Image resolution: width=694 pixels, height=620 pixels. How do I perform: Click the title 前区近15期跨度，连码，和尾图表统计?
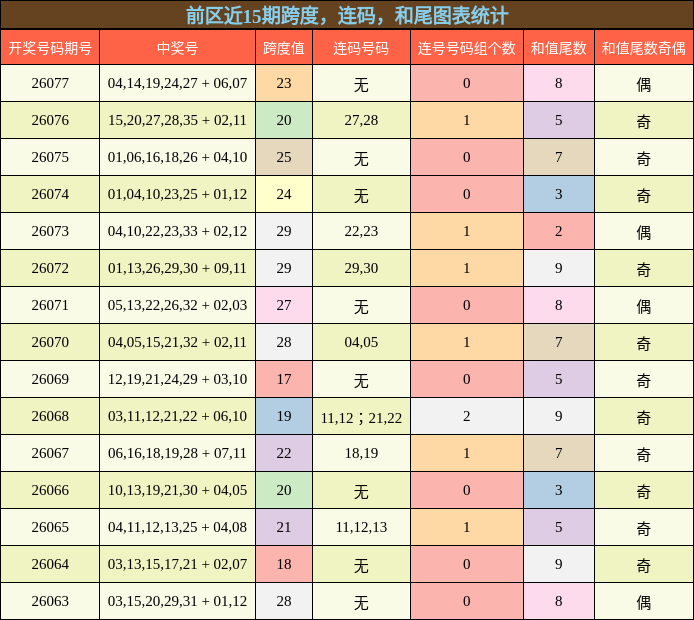click(347, 16)
